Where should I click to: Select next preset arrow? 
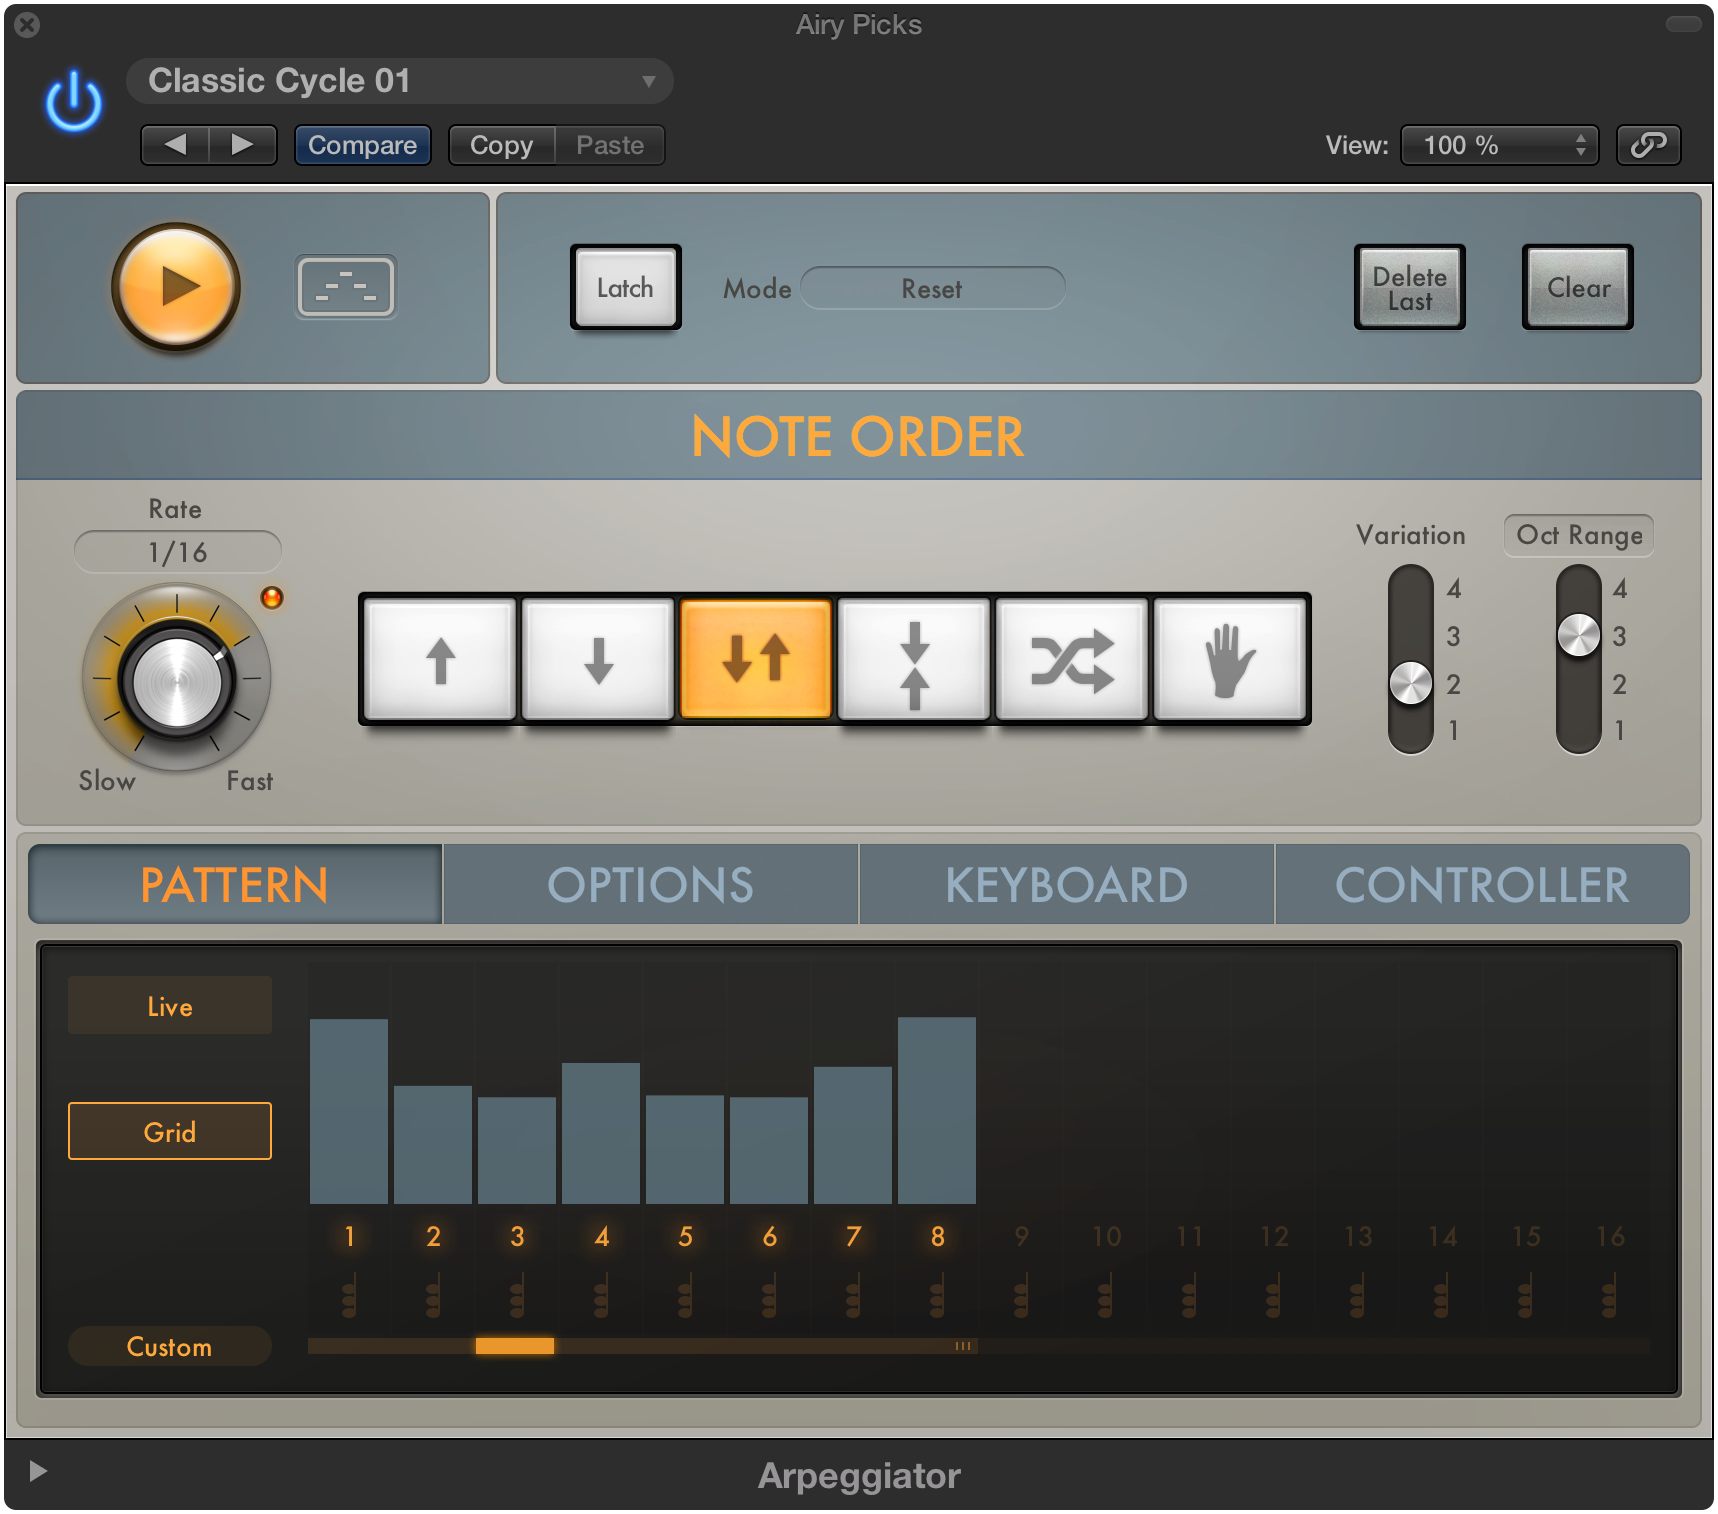242,145
